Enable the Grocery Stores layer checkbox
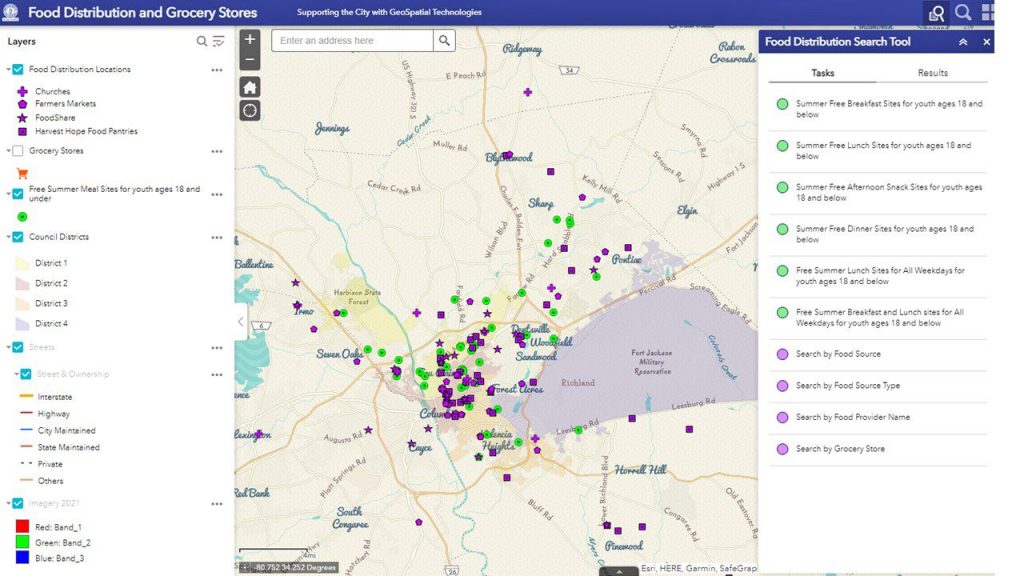 pos(17,151)
